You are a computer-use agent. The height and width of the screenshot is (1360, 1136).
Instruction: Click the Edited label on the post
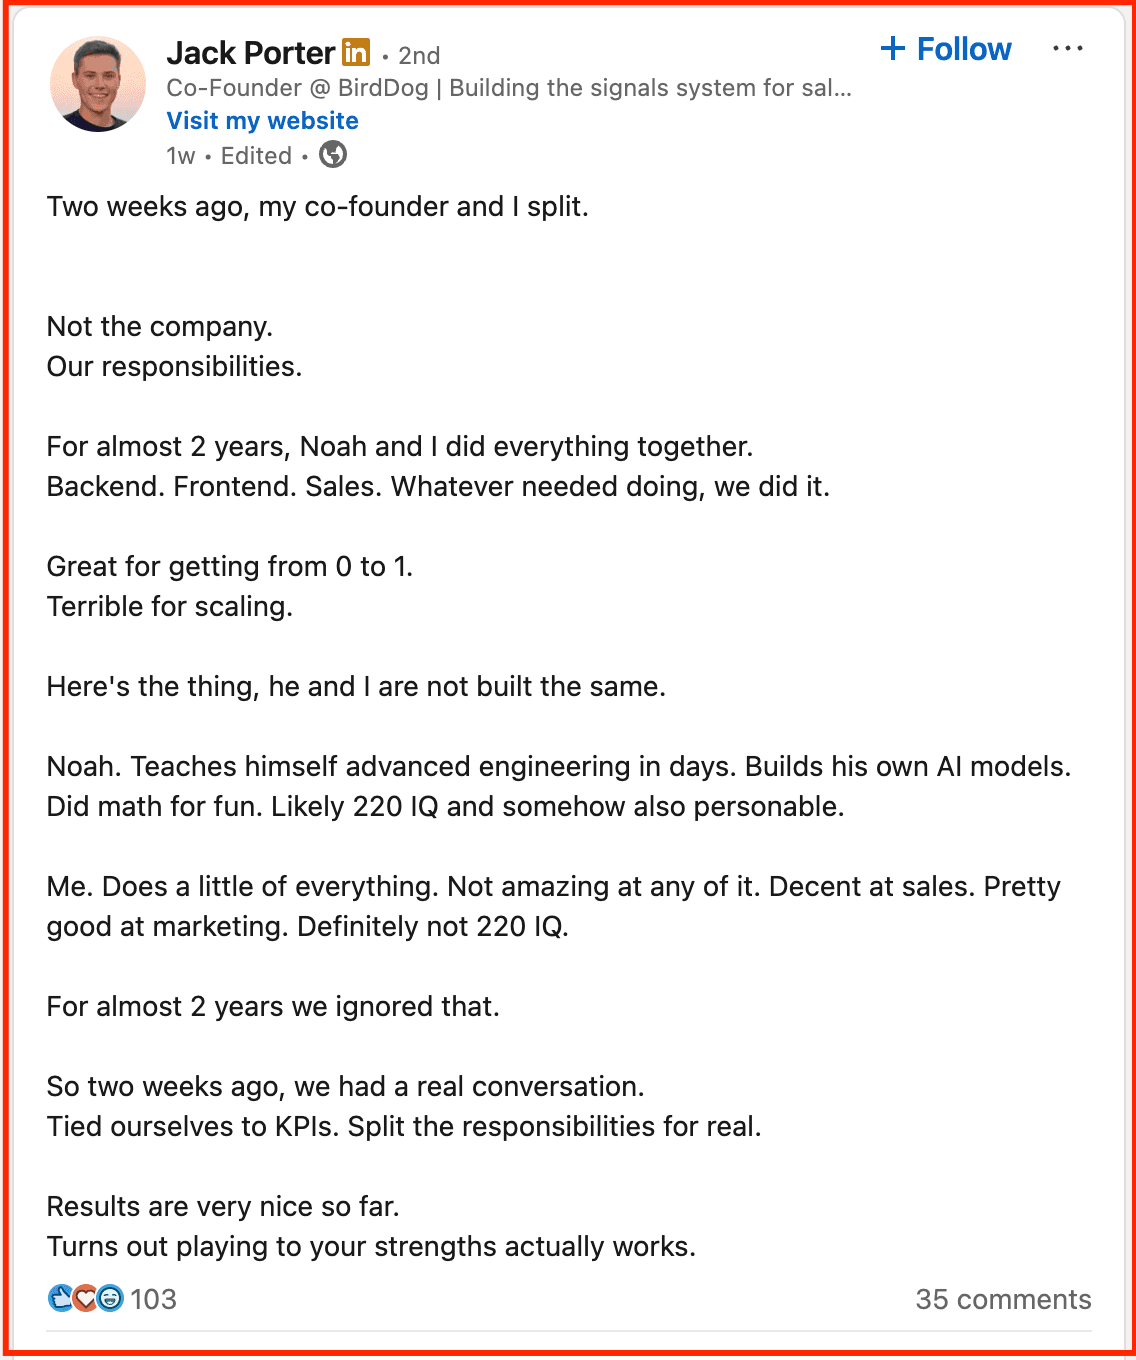(x=256, y=156)
